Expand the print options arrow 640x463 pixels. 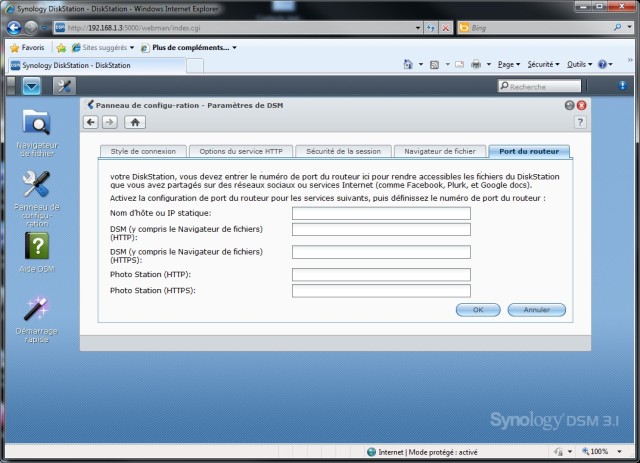click(x=489, y=65)
